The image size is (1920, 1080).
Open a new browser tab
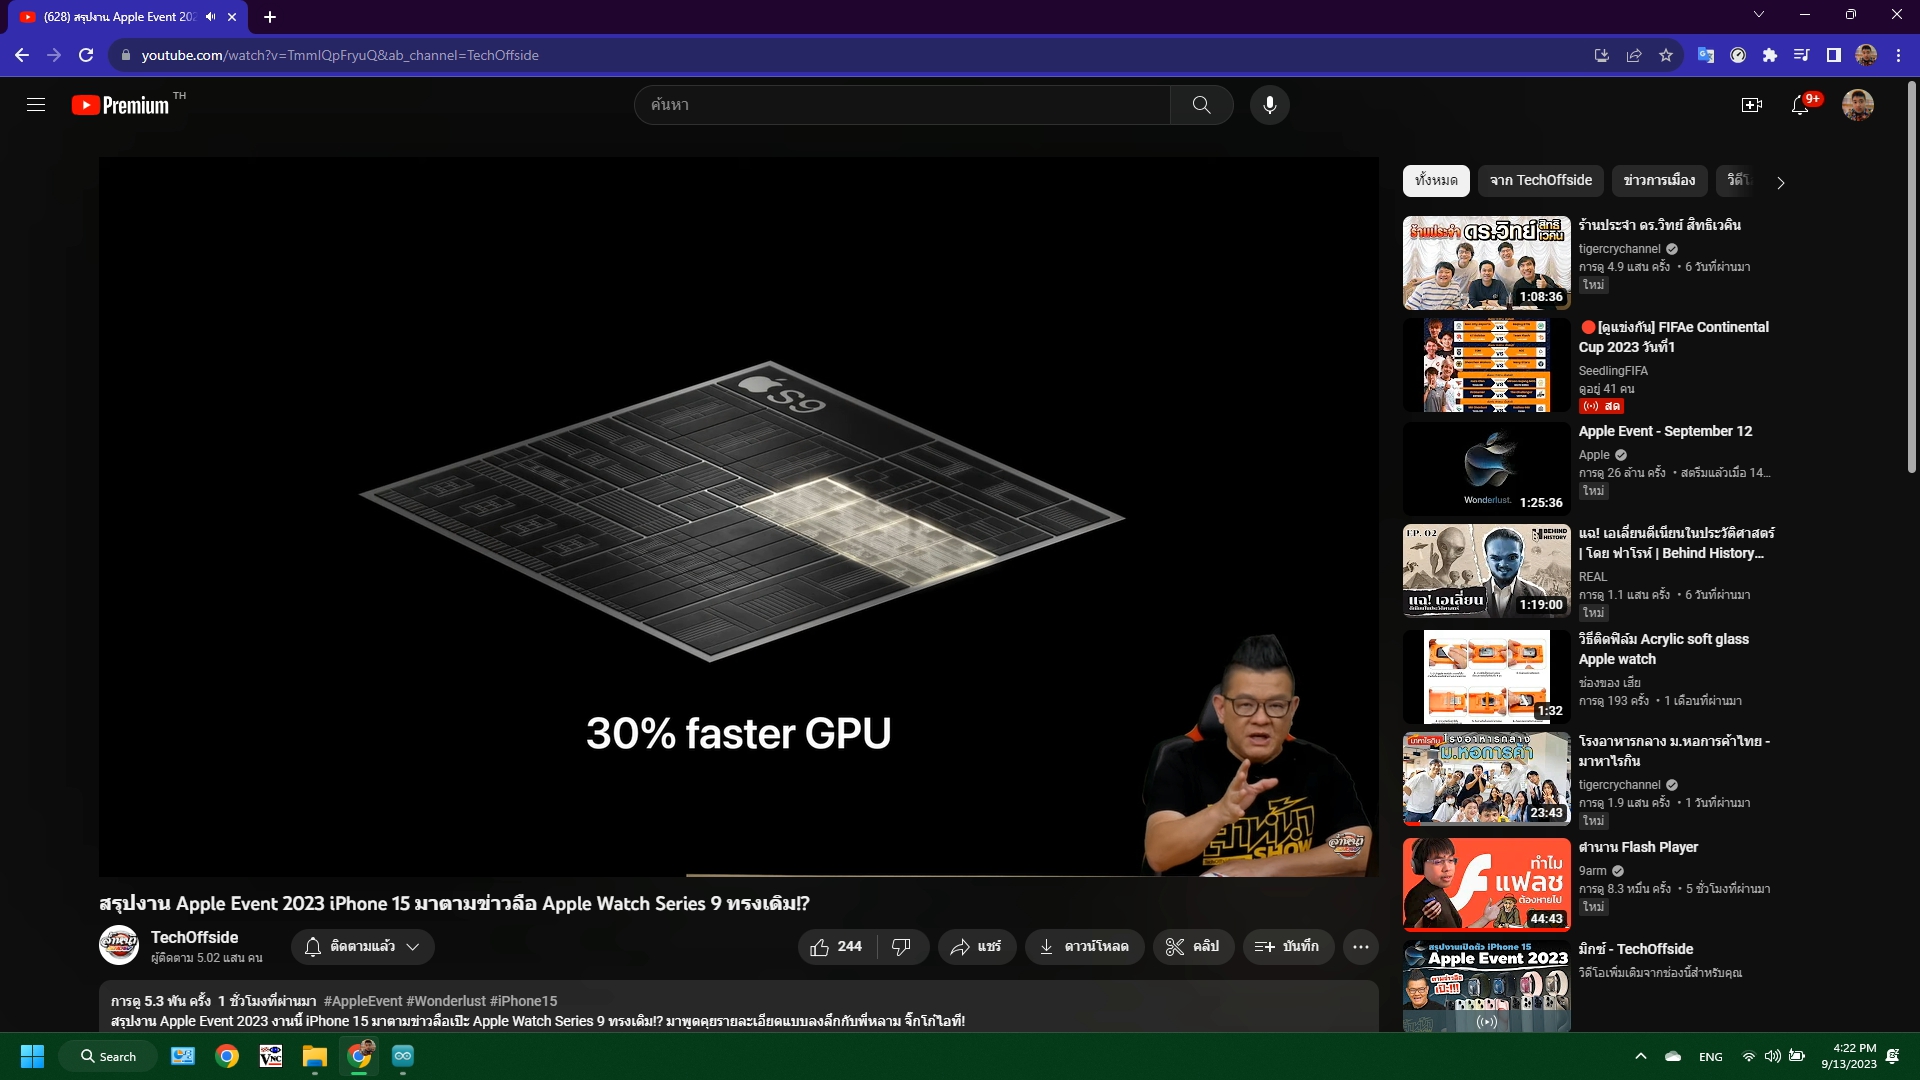click(270, 17)
